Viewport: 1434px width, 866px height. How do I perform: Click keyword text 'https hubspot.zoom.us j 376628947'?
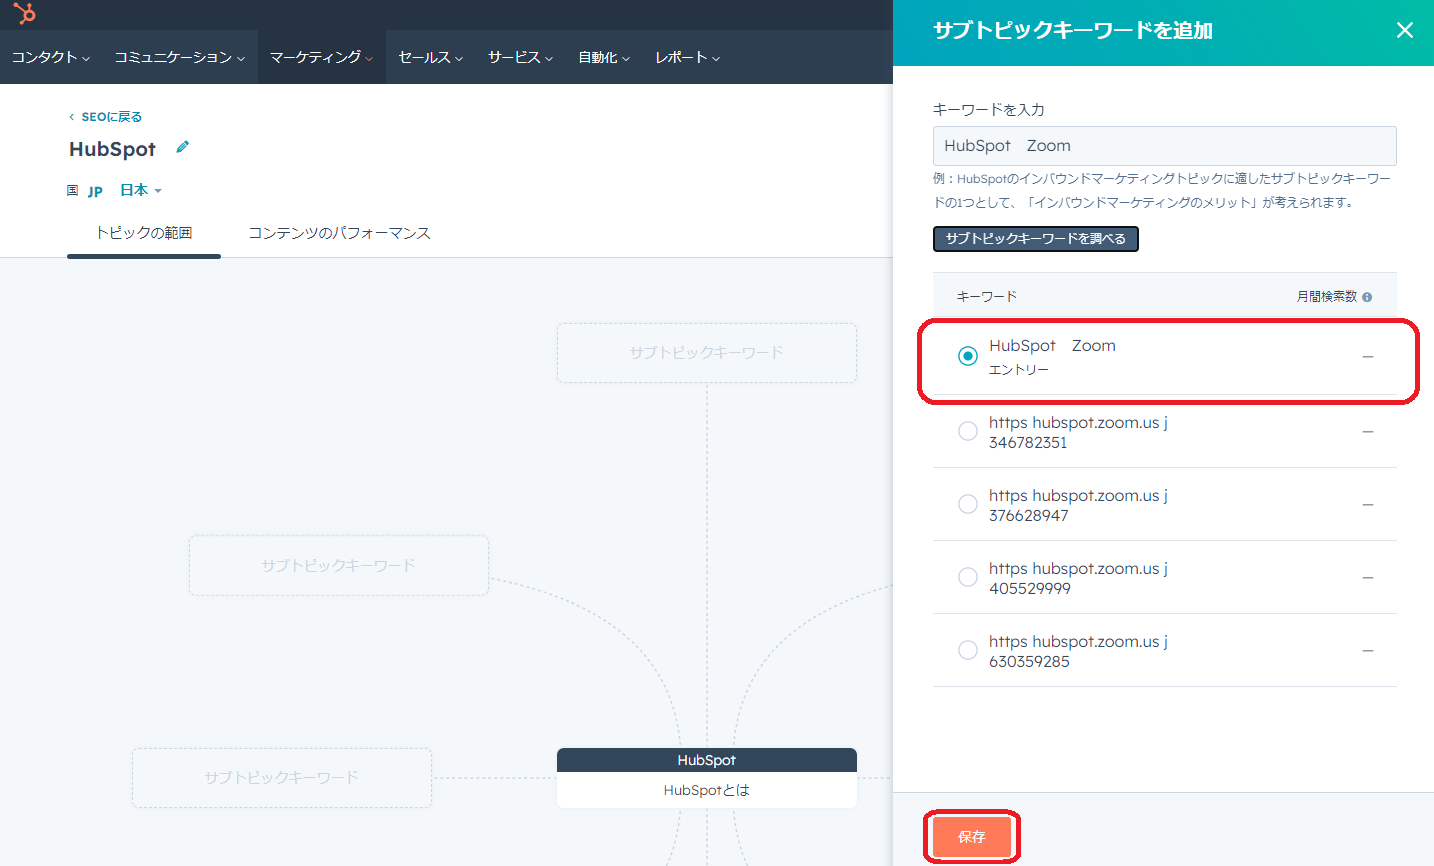pos(1078,505)
